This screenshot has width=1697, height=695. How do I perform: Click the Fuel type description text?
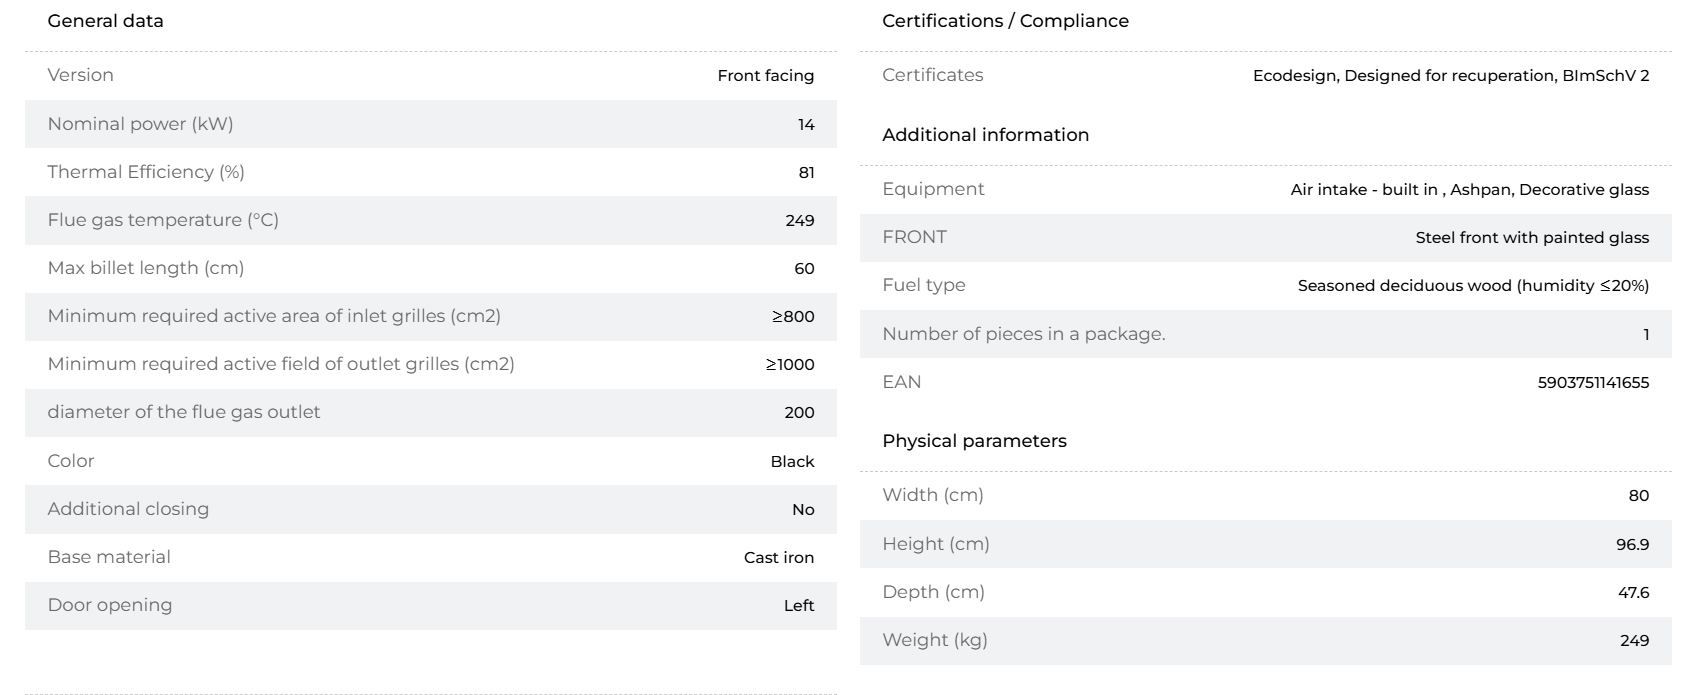tap(1473, 286)
